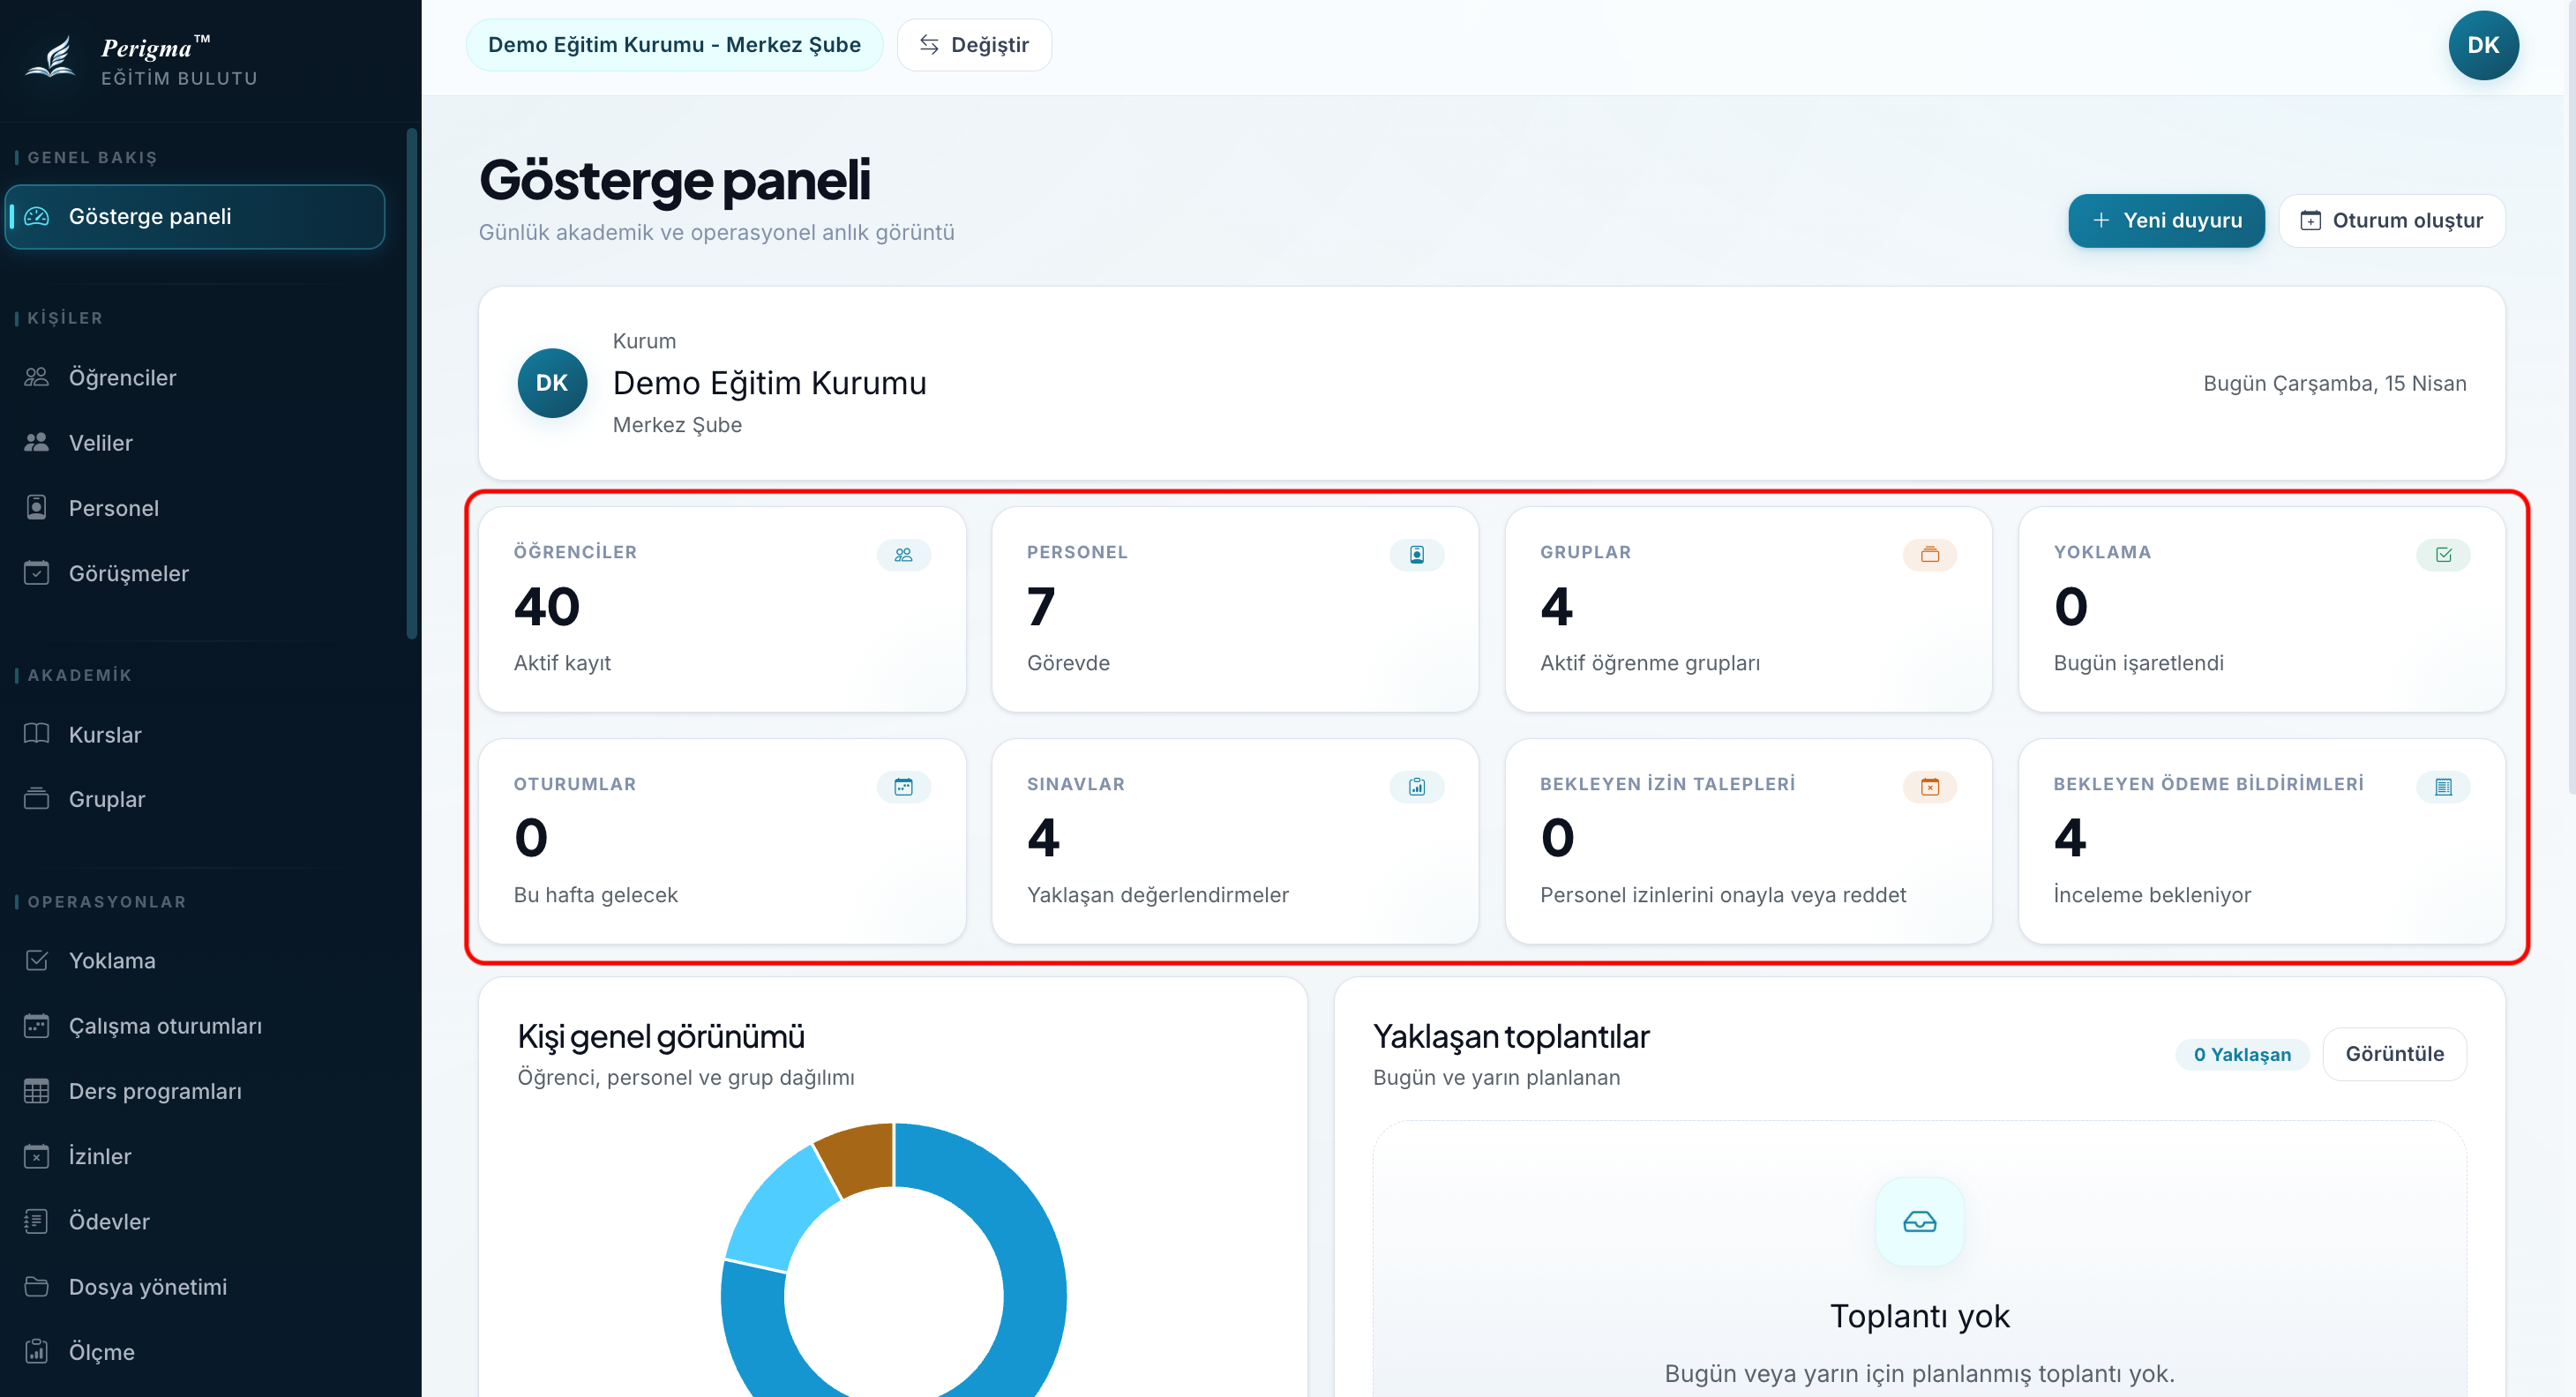Open the Demo Eğitim Kurumu branch selector
This screenshot has width=2576, height=1397.
(x=674, y=45)
